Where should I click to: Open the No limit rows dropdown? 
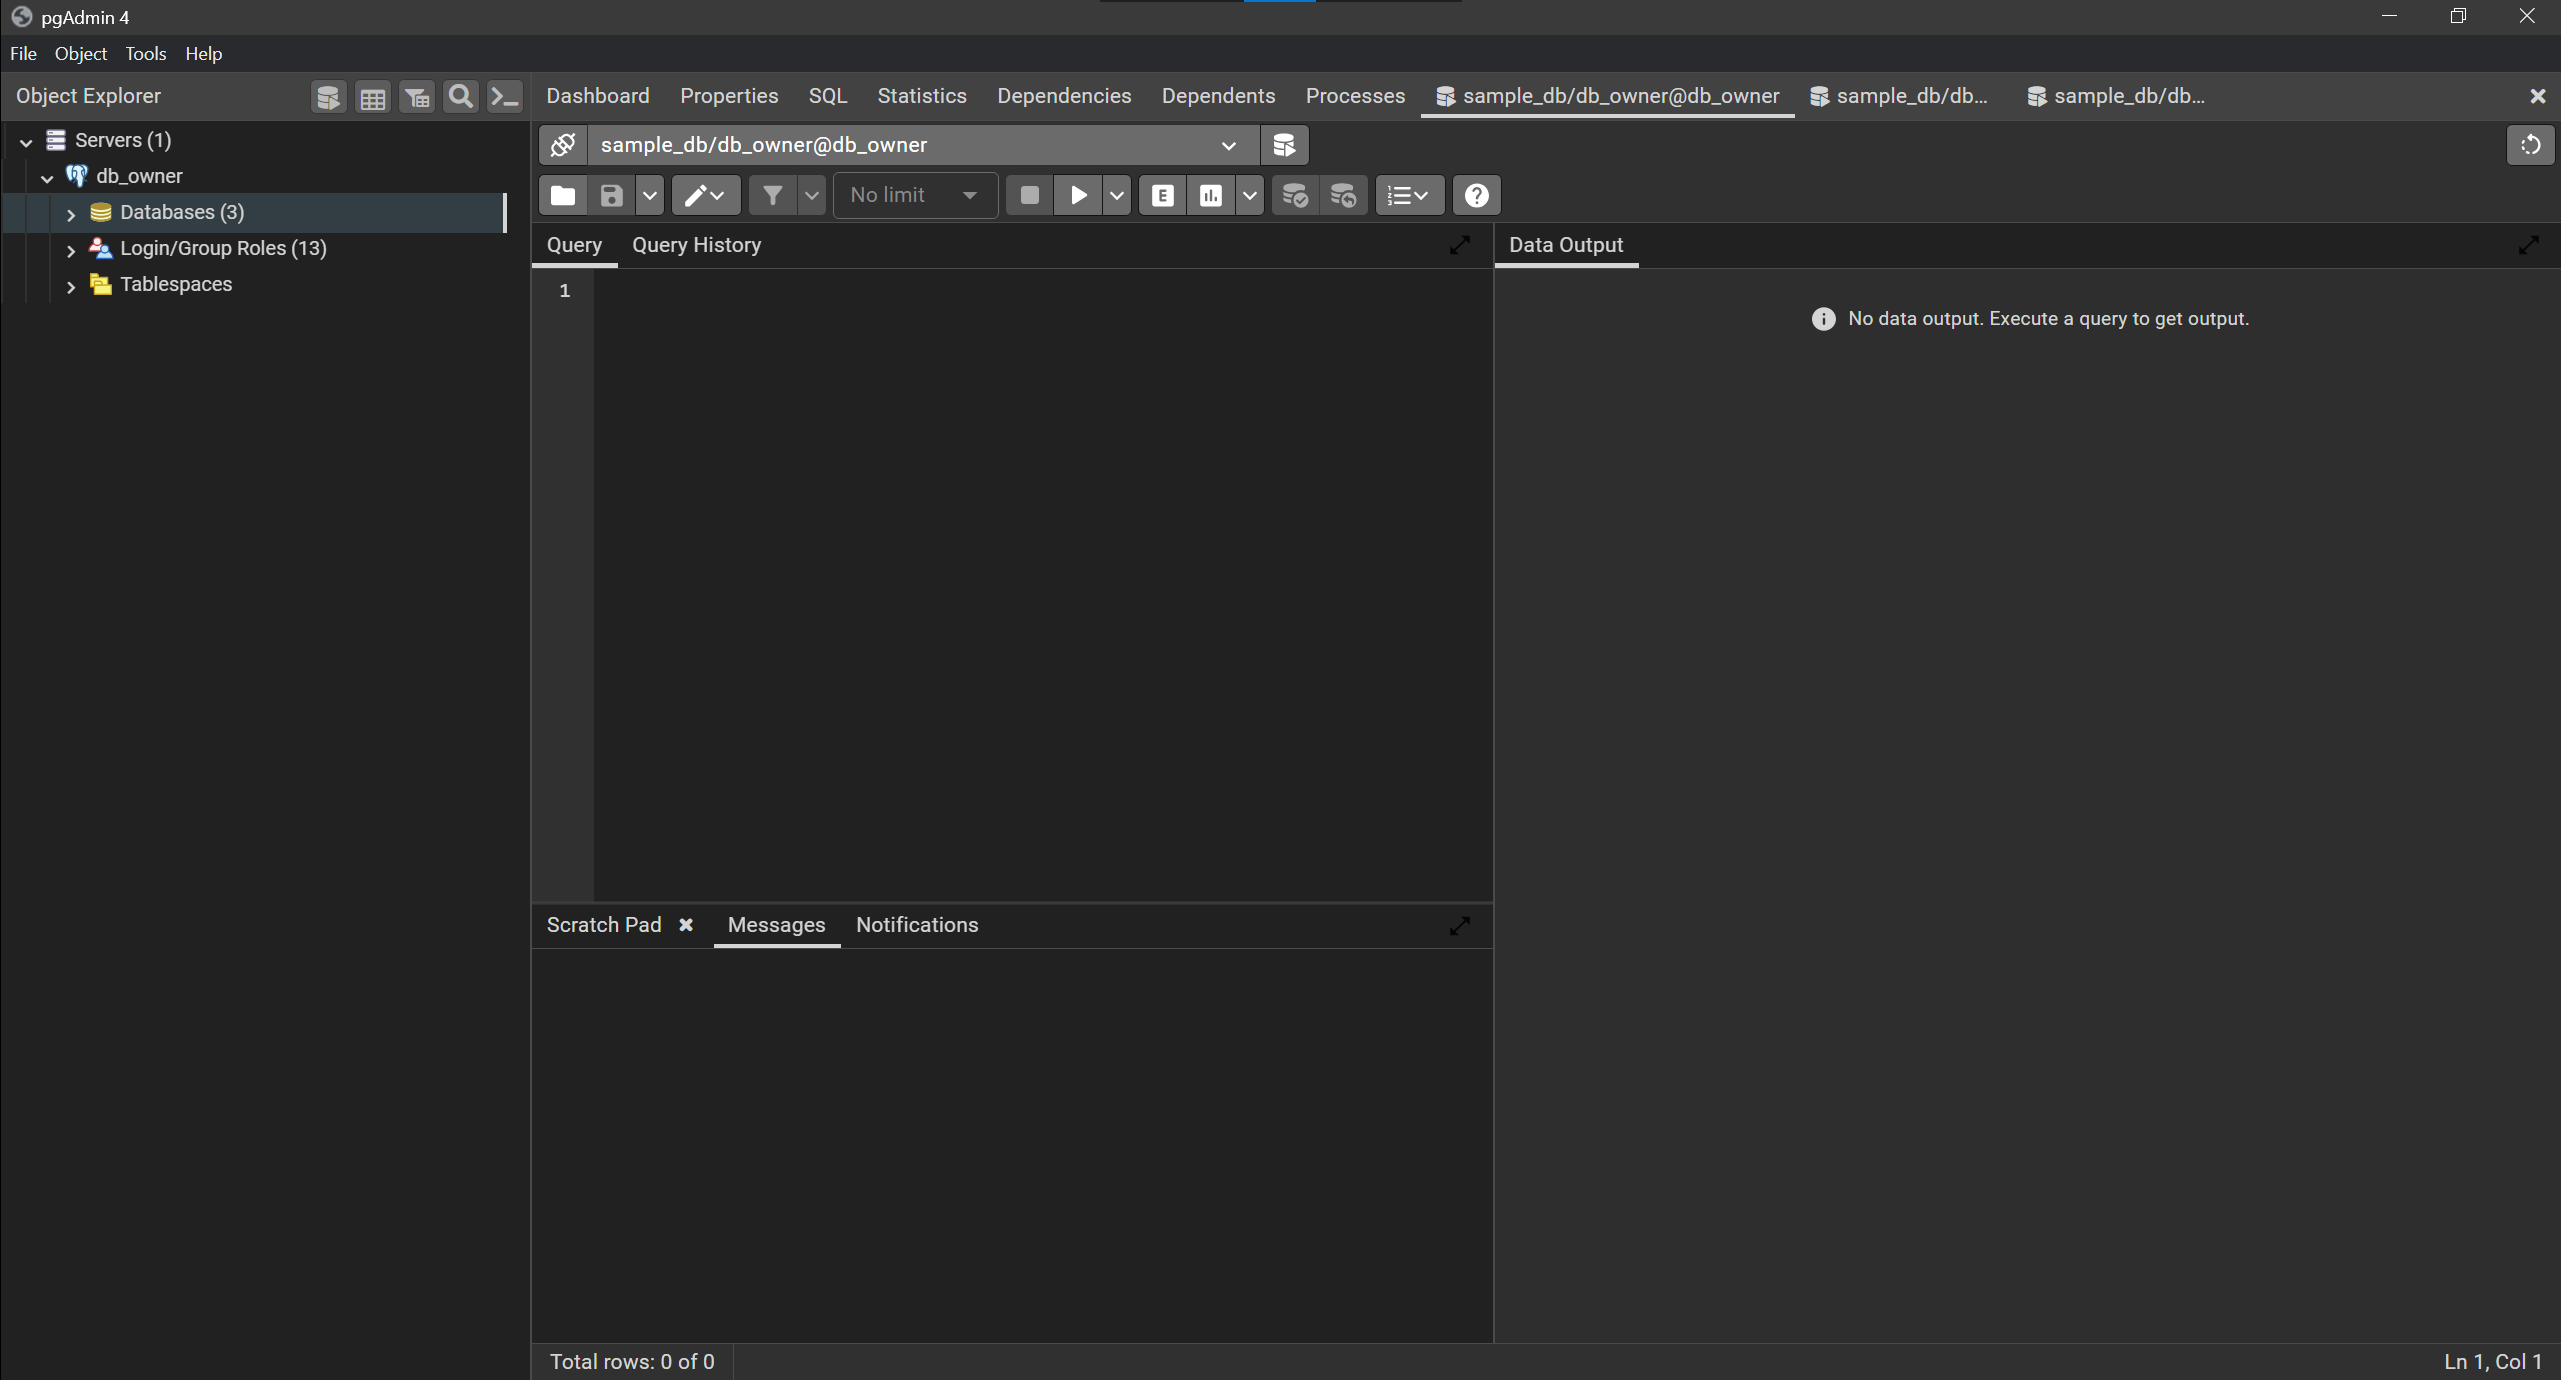(913, 195)
